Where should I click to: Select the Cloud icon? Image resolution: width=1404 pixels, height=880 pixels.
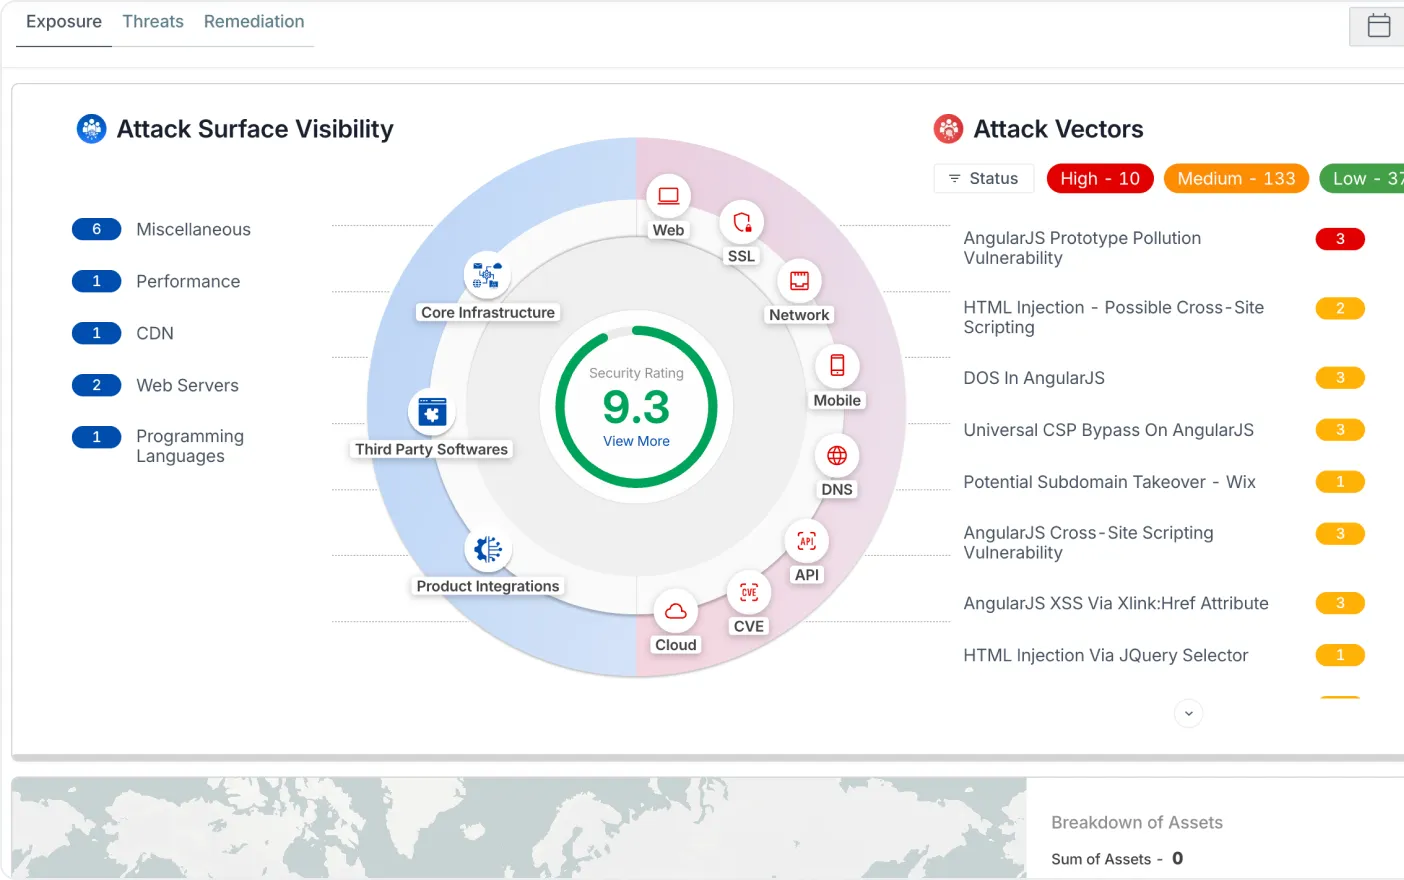click(676, 611)
